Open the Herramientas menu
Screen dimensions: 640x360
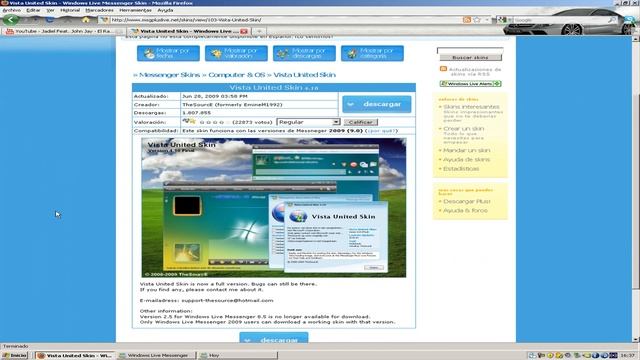tap(135, 10)
